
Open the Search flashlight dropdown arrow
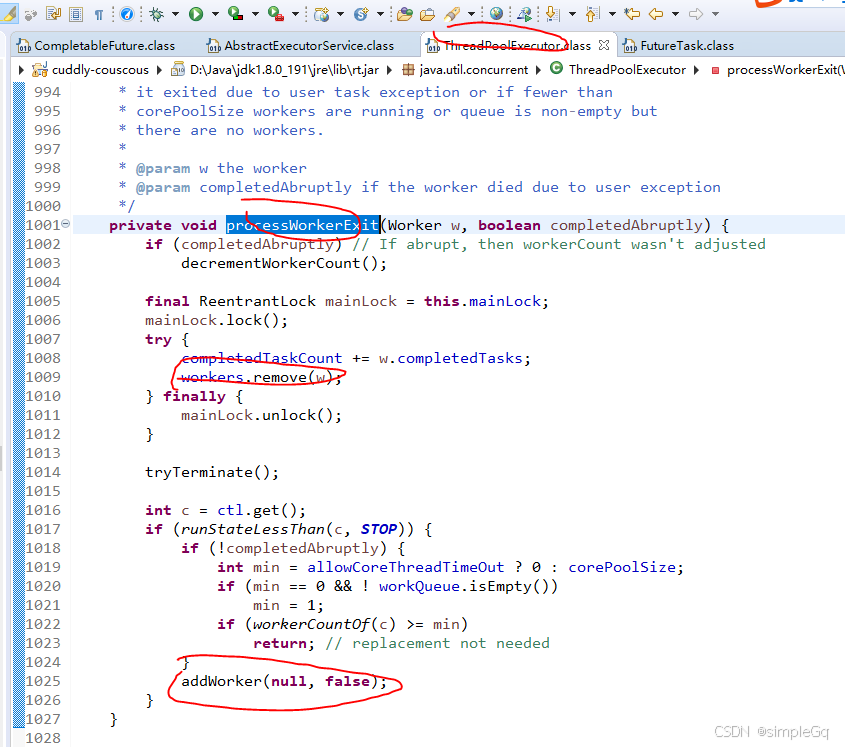point(471,14)
